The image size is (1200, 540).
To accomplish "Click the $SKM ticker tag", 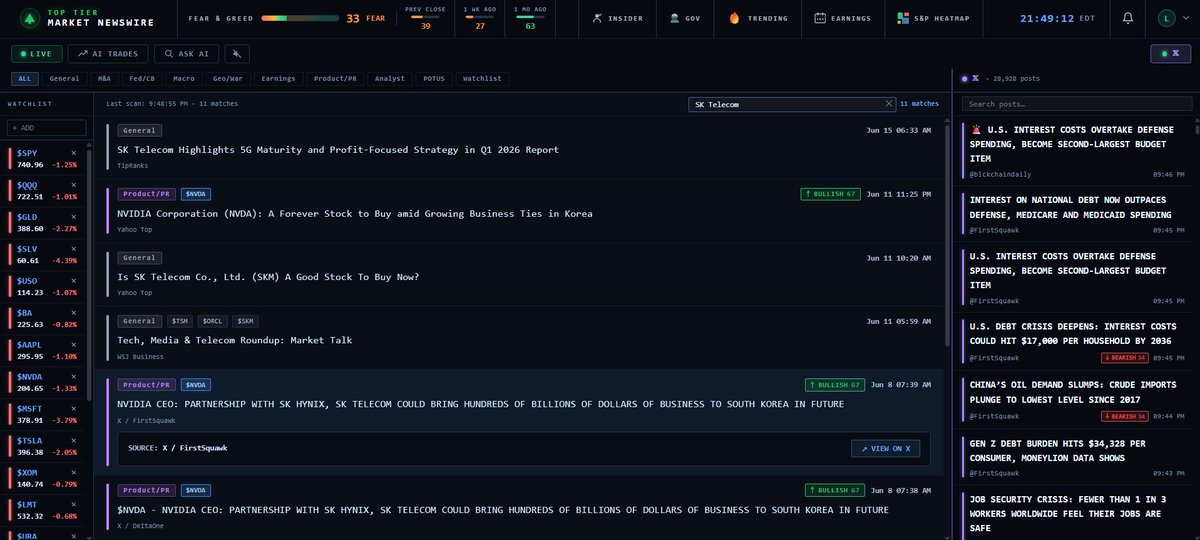I will tap(245, 321).
